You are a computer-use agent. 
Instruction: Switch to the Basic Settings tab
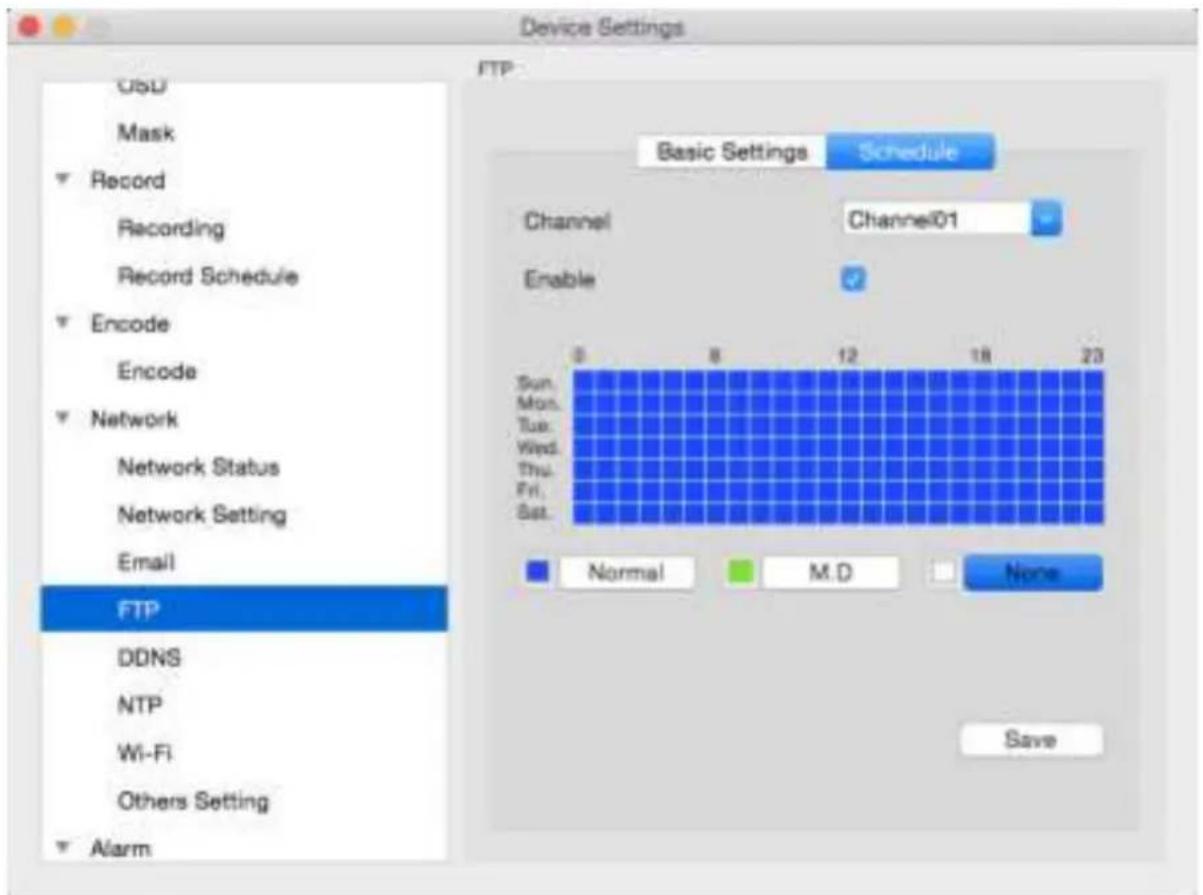(x=731, y=152)
